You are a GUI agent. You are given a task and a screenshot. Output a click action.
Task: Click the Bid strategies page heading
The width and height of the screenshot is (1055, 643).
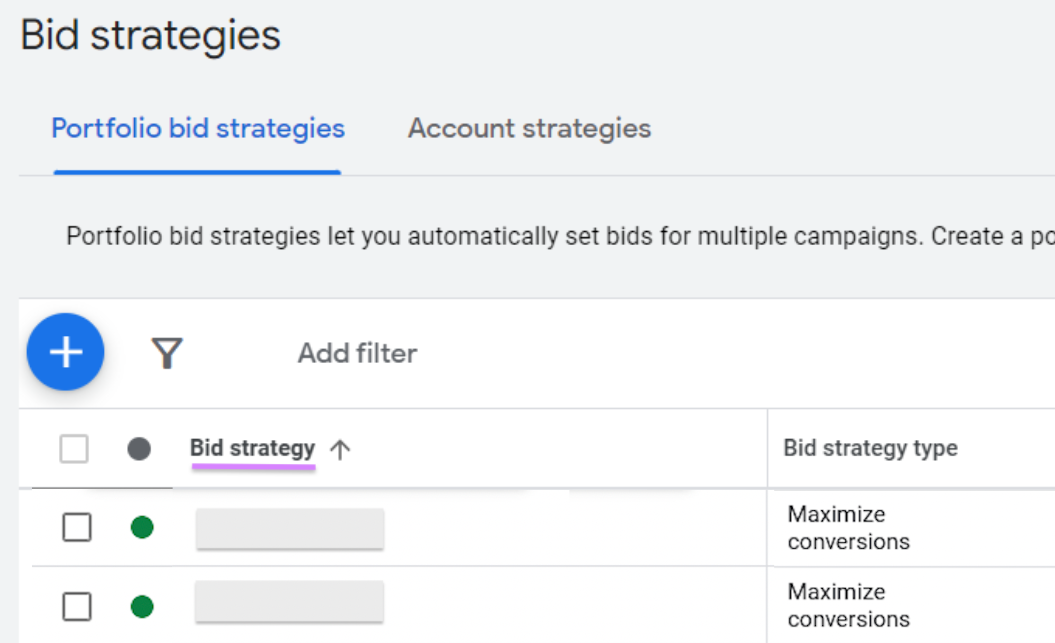point(151,35)
